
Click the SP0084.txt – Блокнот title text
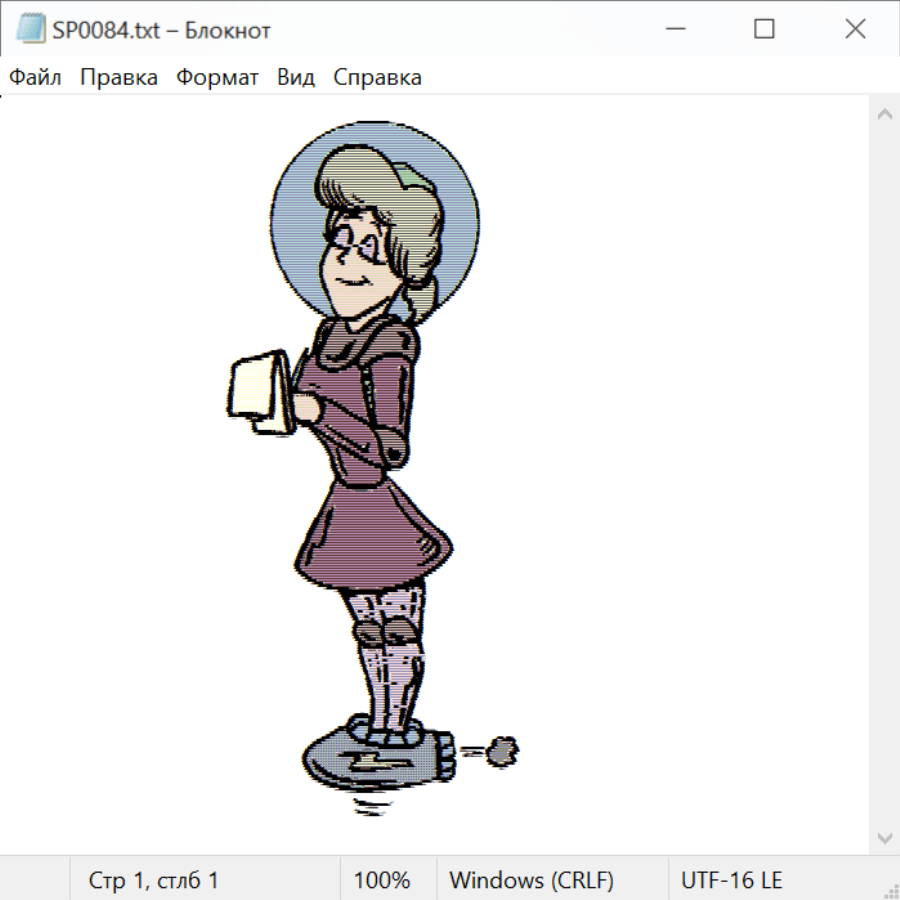[x=161, y=30]
